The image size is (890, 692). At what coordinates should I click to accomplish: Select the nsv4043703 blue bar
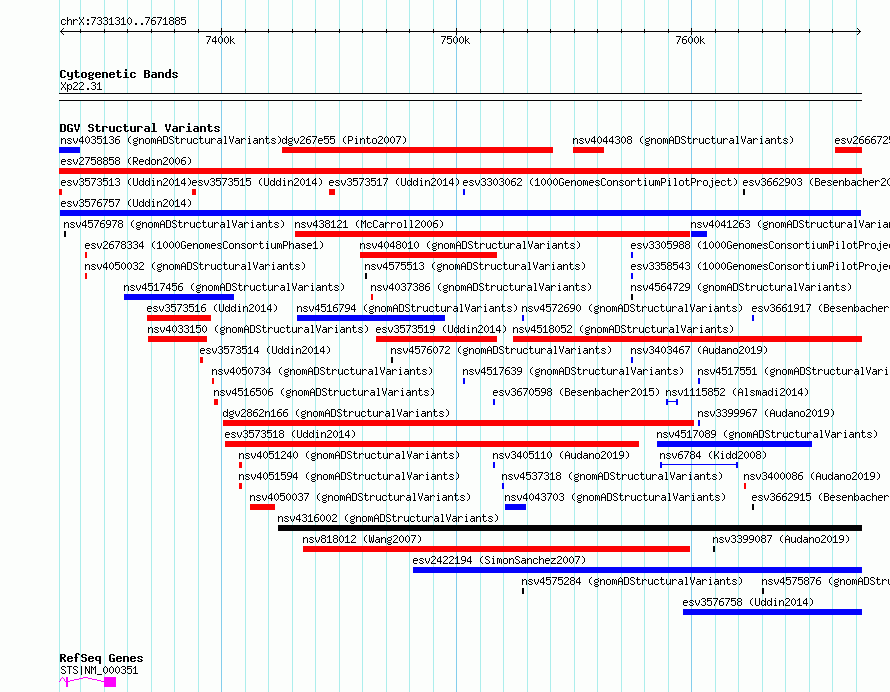[515, 507]
